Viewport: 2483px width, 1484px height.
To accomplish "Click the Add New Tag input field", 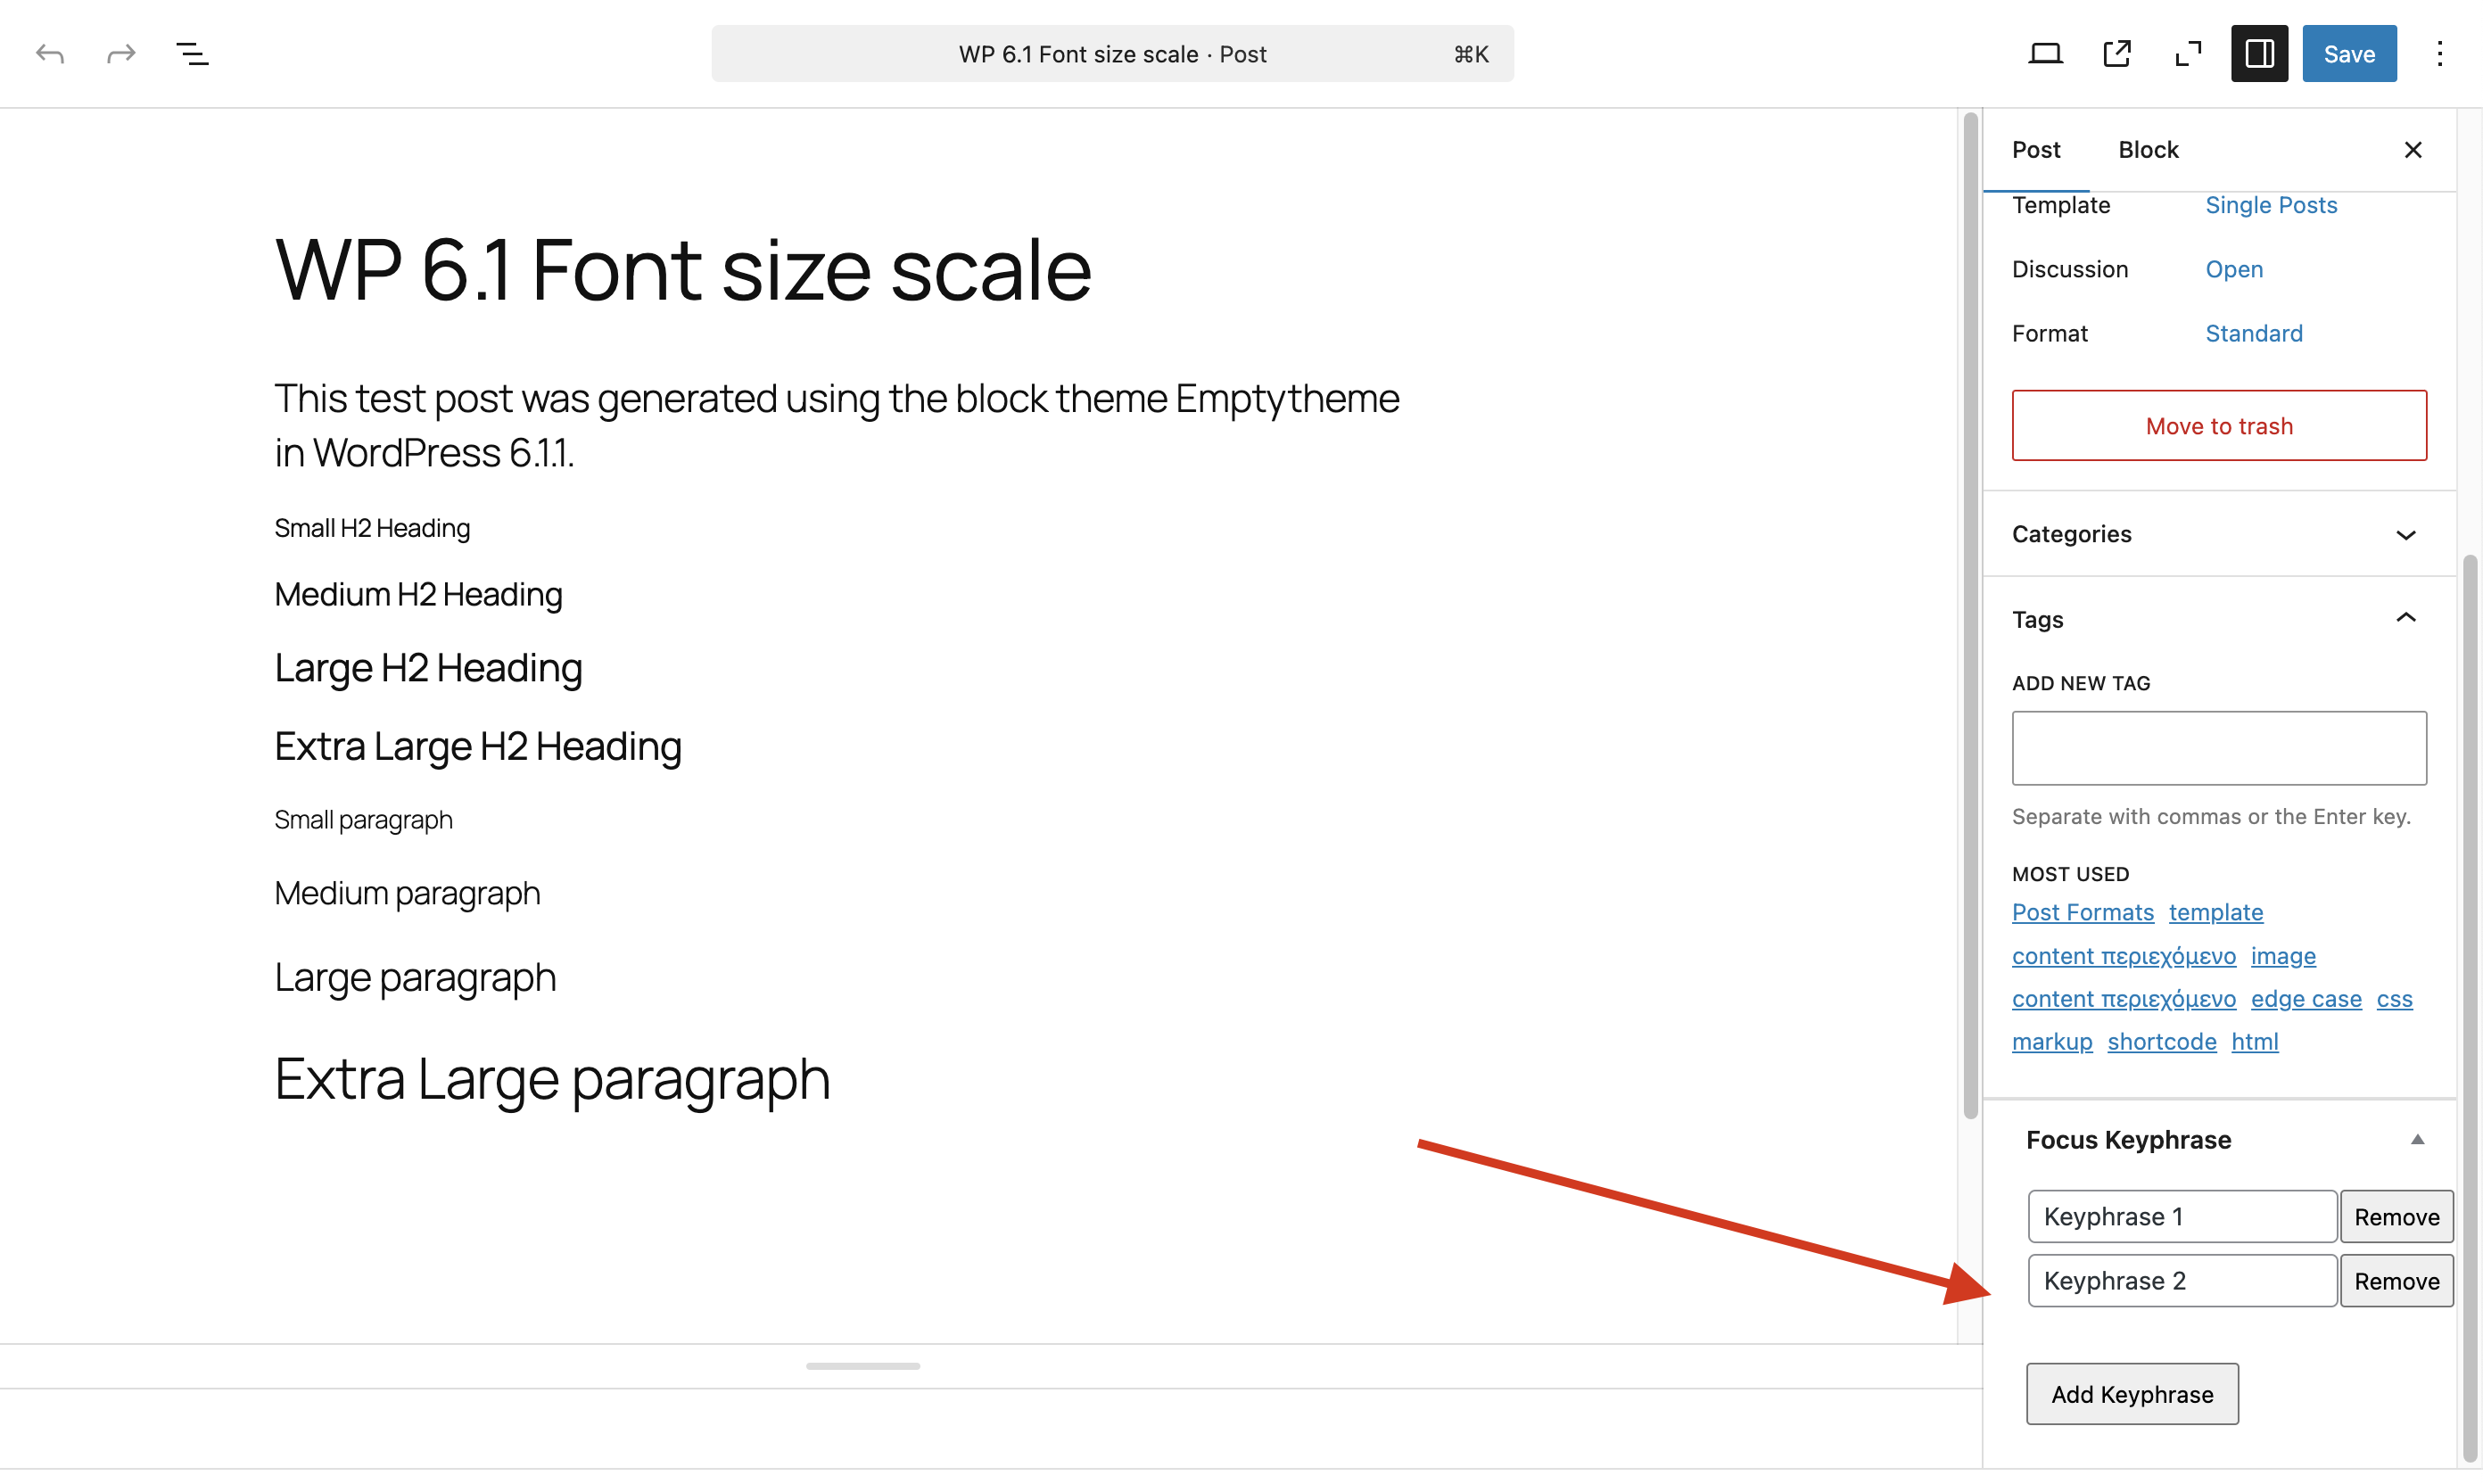I will 2218,748.
